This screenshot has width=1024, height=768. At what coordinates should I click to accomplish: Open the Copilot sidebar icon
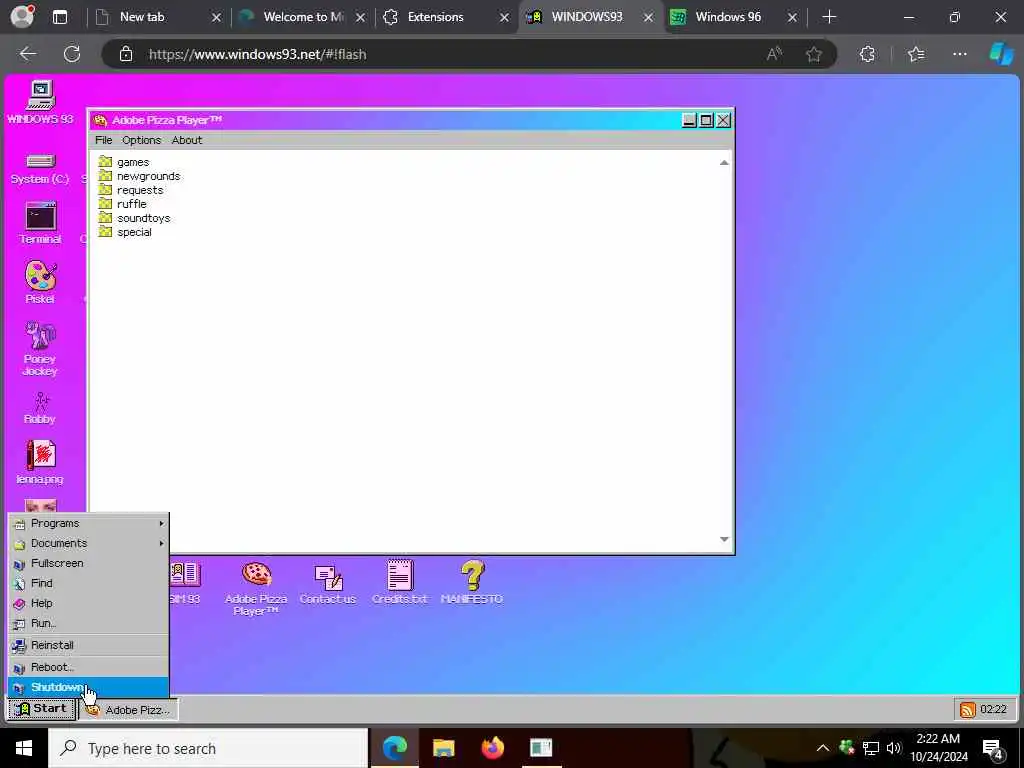(1001, 54)
